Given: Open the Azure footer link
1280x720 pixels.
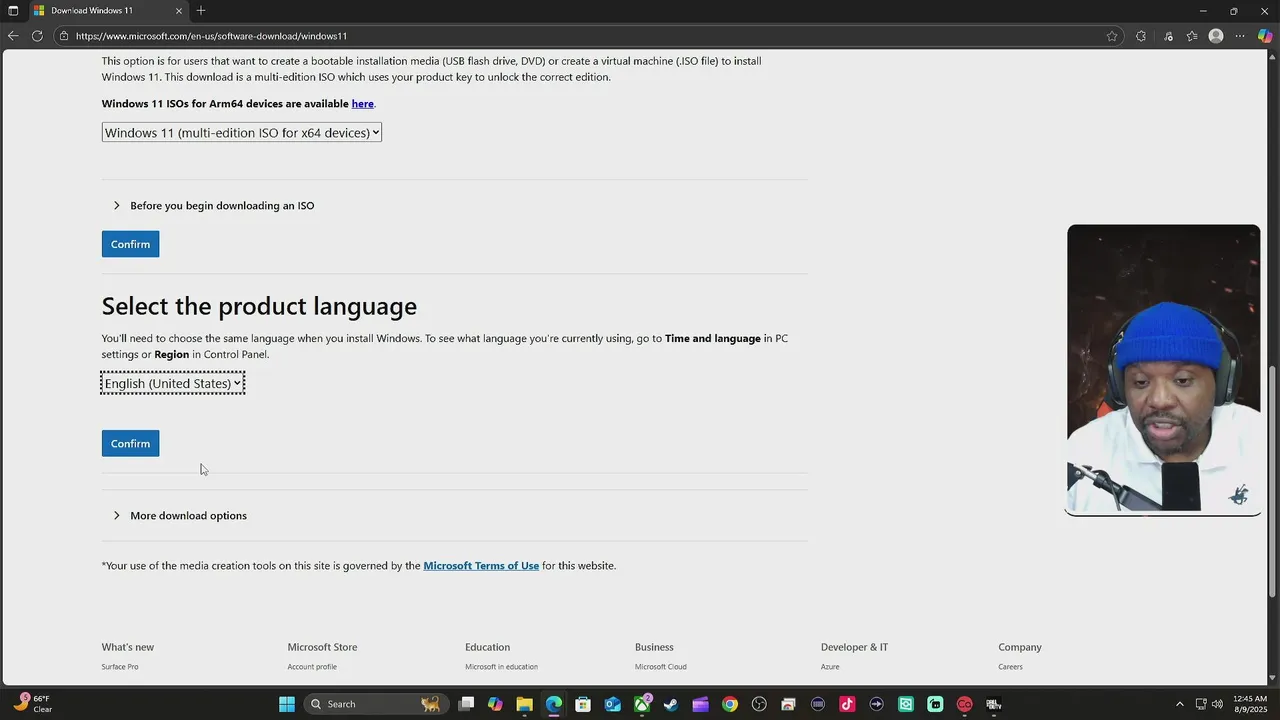Looking at the screenshot, I should 830,667.
